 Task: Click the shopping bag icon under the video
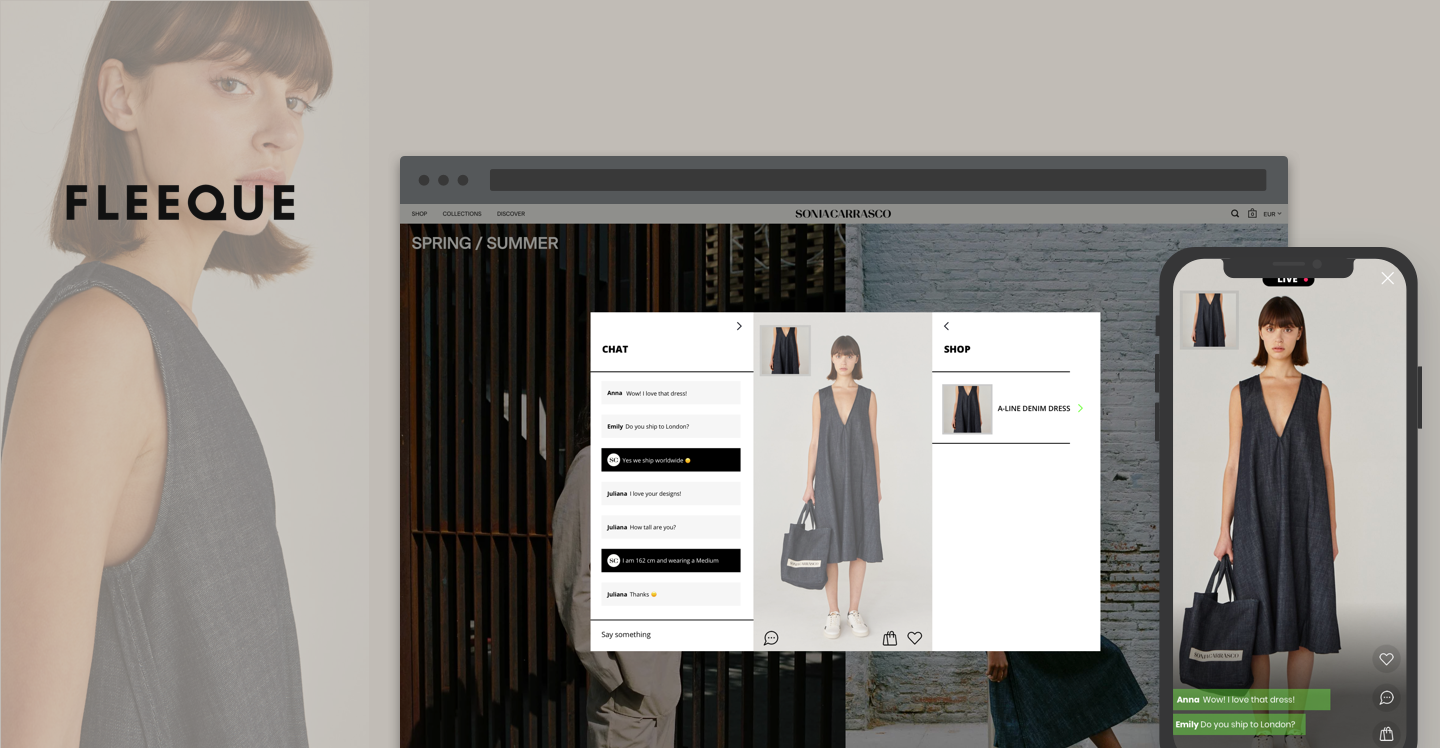pos(890,638)
